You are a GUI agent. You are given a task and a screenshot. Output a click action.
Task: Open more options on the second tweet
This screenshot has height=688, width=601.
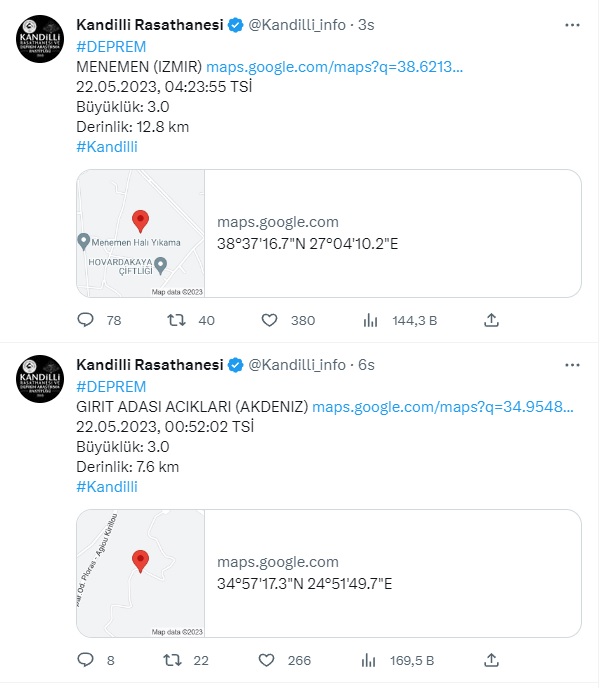[570, 365]
